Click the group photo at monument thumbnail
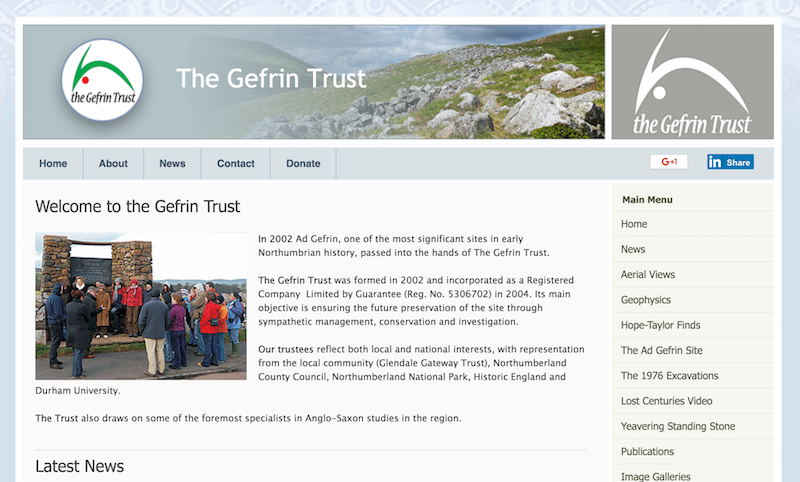This screenshot has height=482, width=800. point(141,306)
